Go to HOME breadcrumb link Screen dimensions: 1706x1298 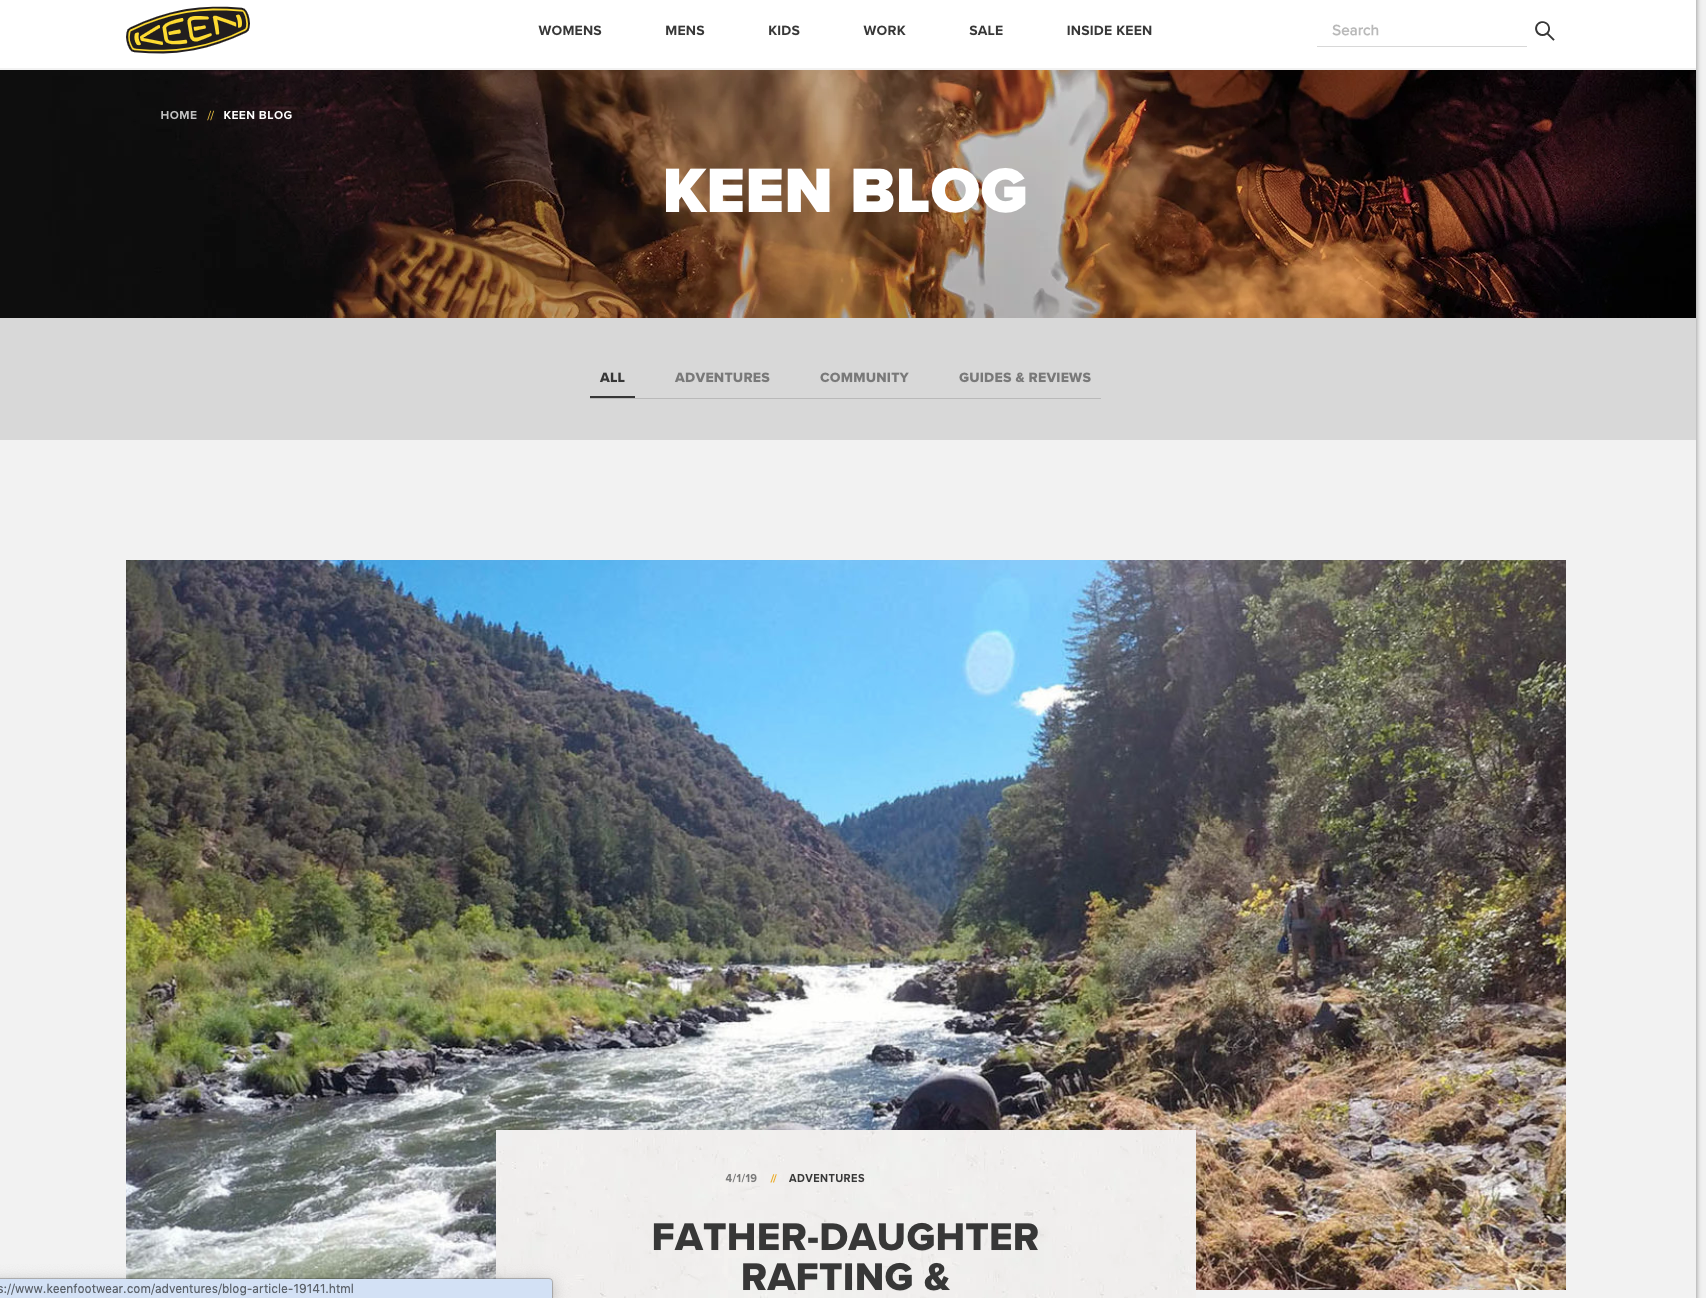(x=179, y=115)
